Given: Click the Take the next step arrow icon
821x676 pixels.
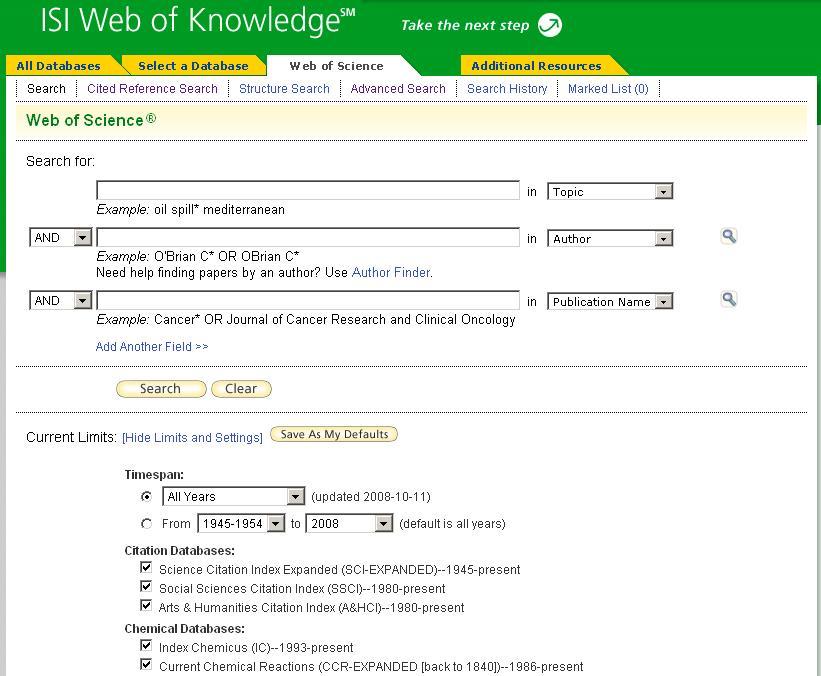Looking at the screenshot, I should tap(550, 25).
